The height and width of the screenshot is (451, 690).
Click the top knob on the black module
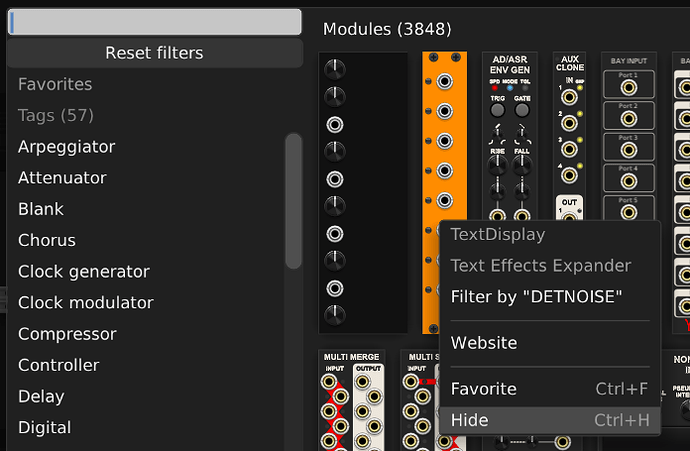[x=335, y=68]
